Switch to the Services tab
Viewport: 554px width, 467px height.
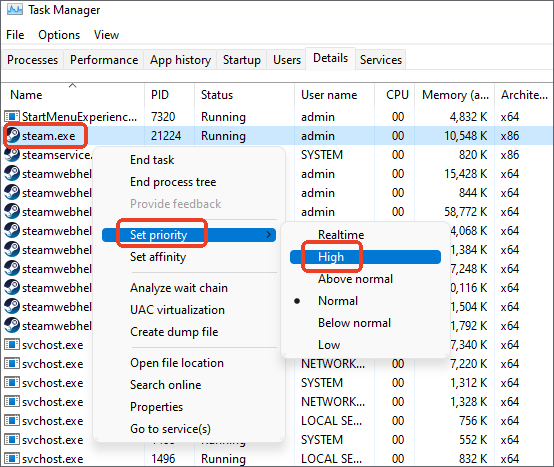coord(381,59)
